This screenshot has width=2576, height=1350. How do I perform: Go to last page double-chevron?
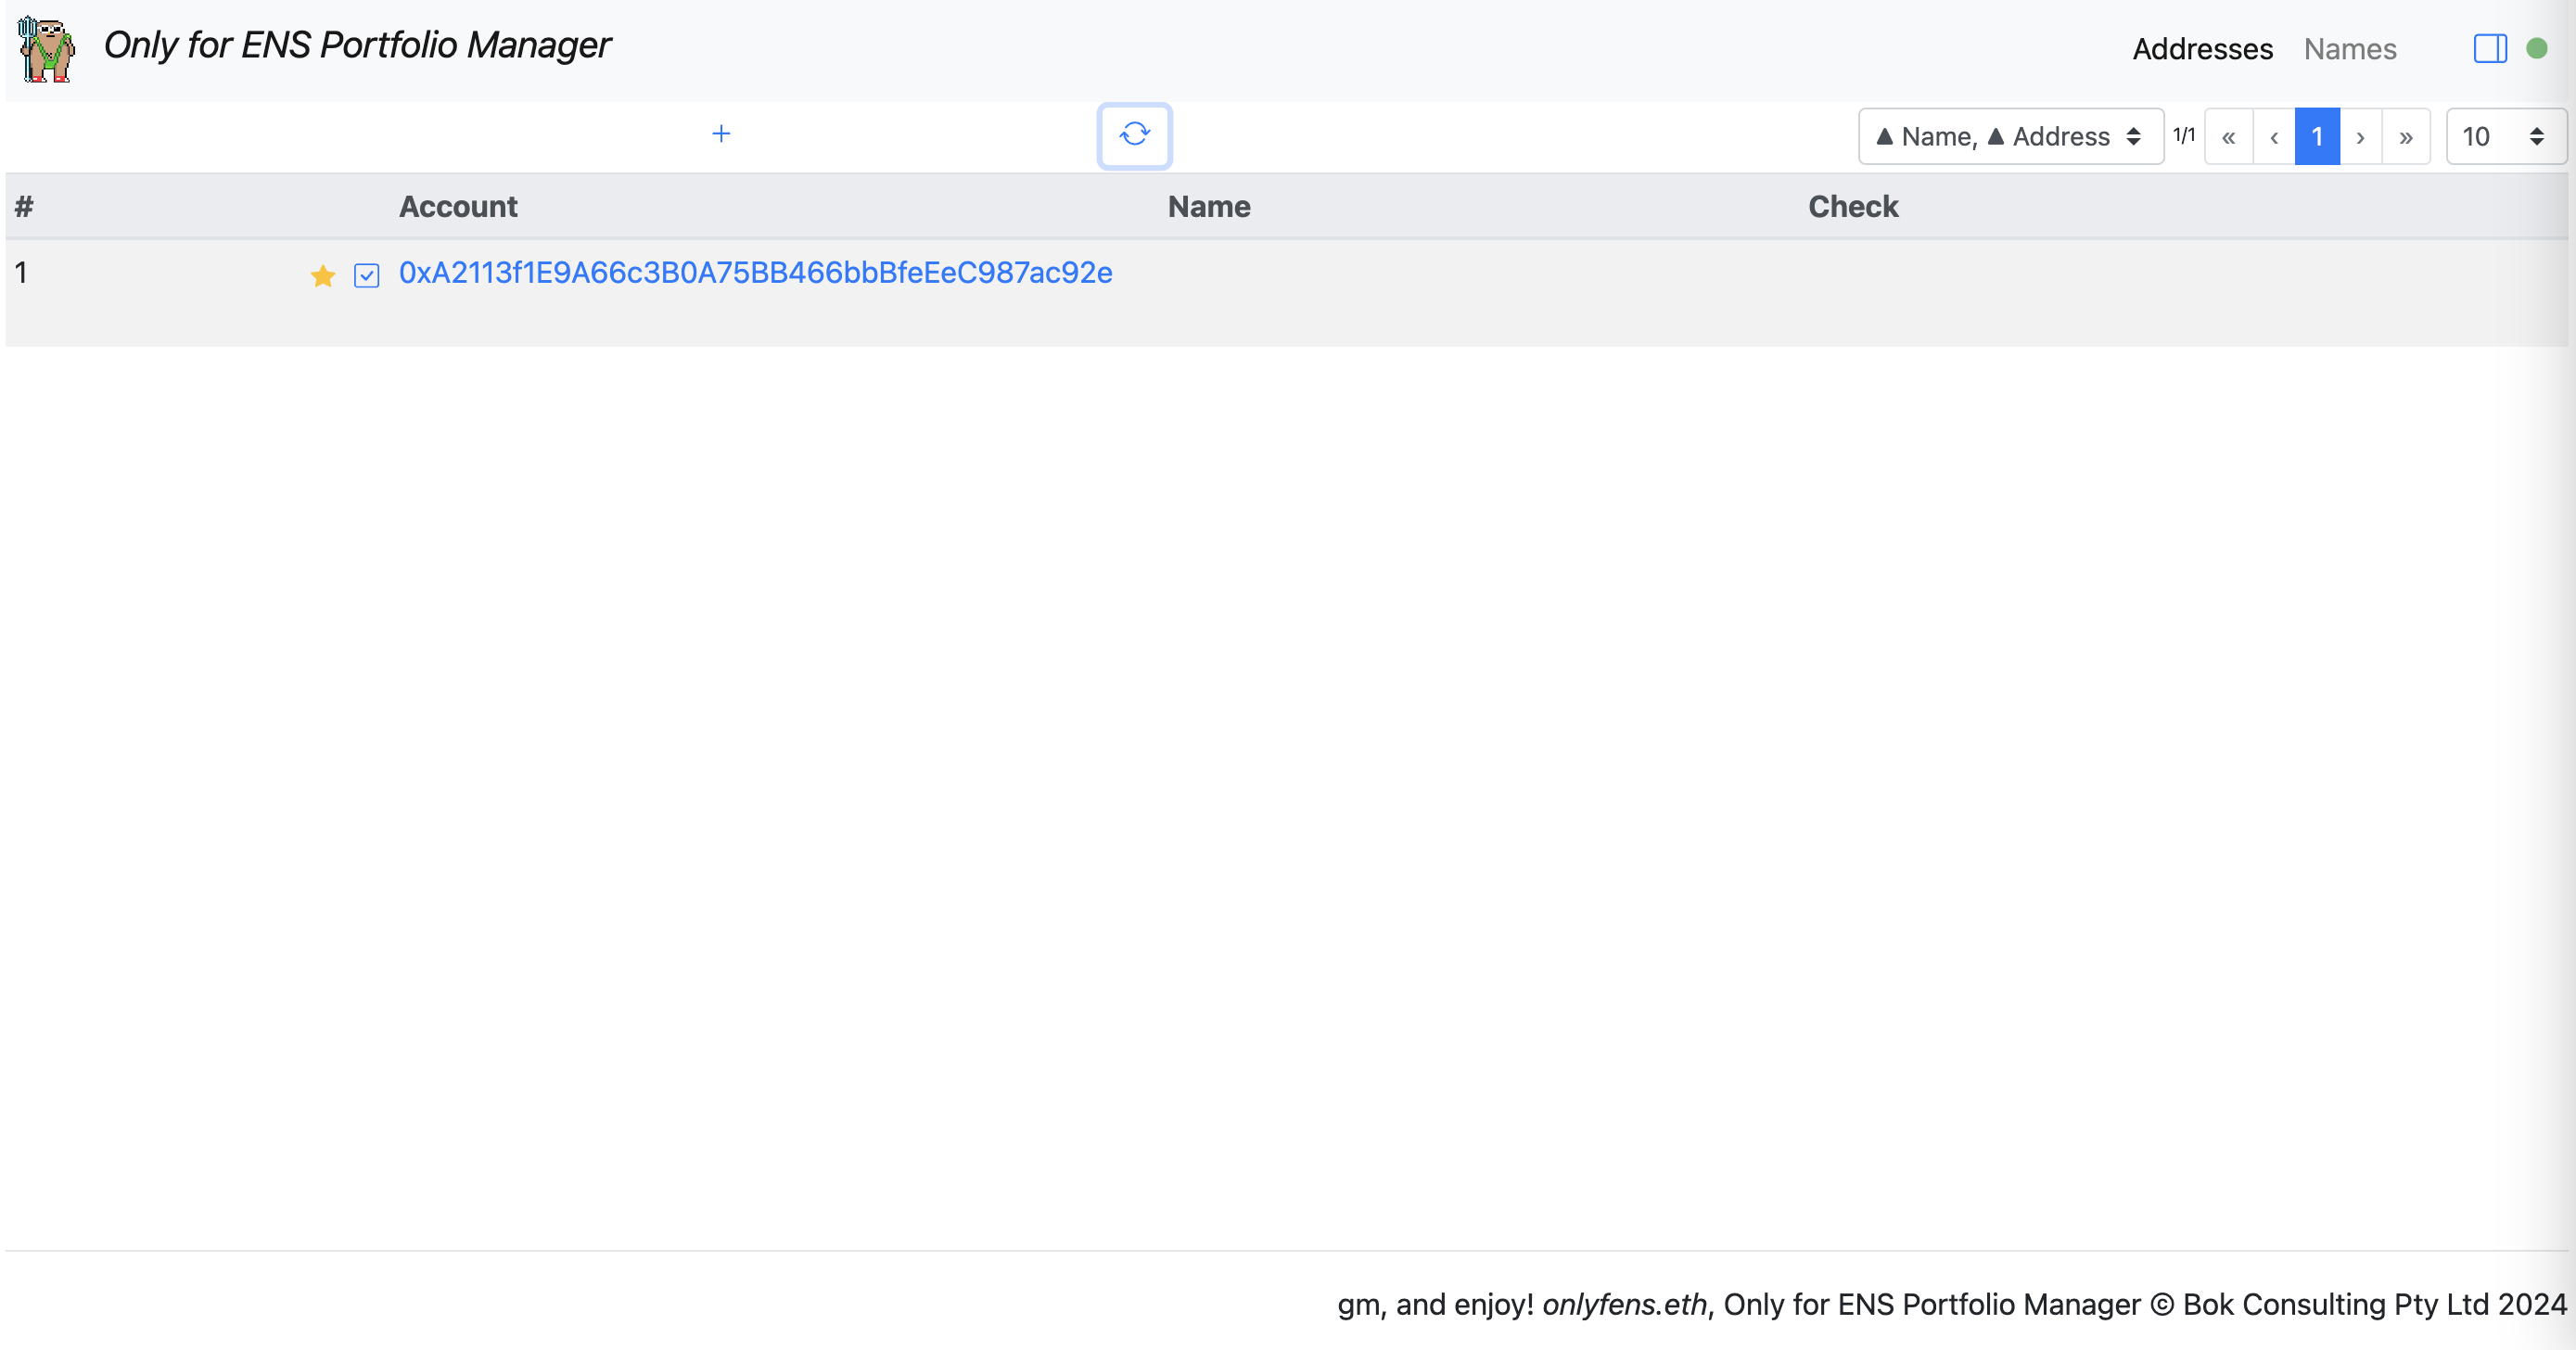(2406, 137)
